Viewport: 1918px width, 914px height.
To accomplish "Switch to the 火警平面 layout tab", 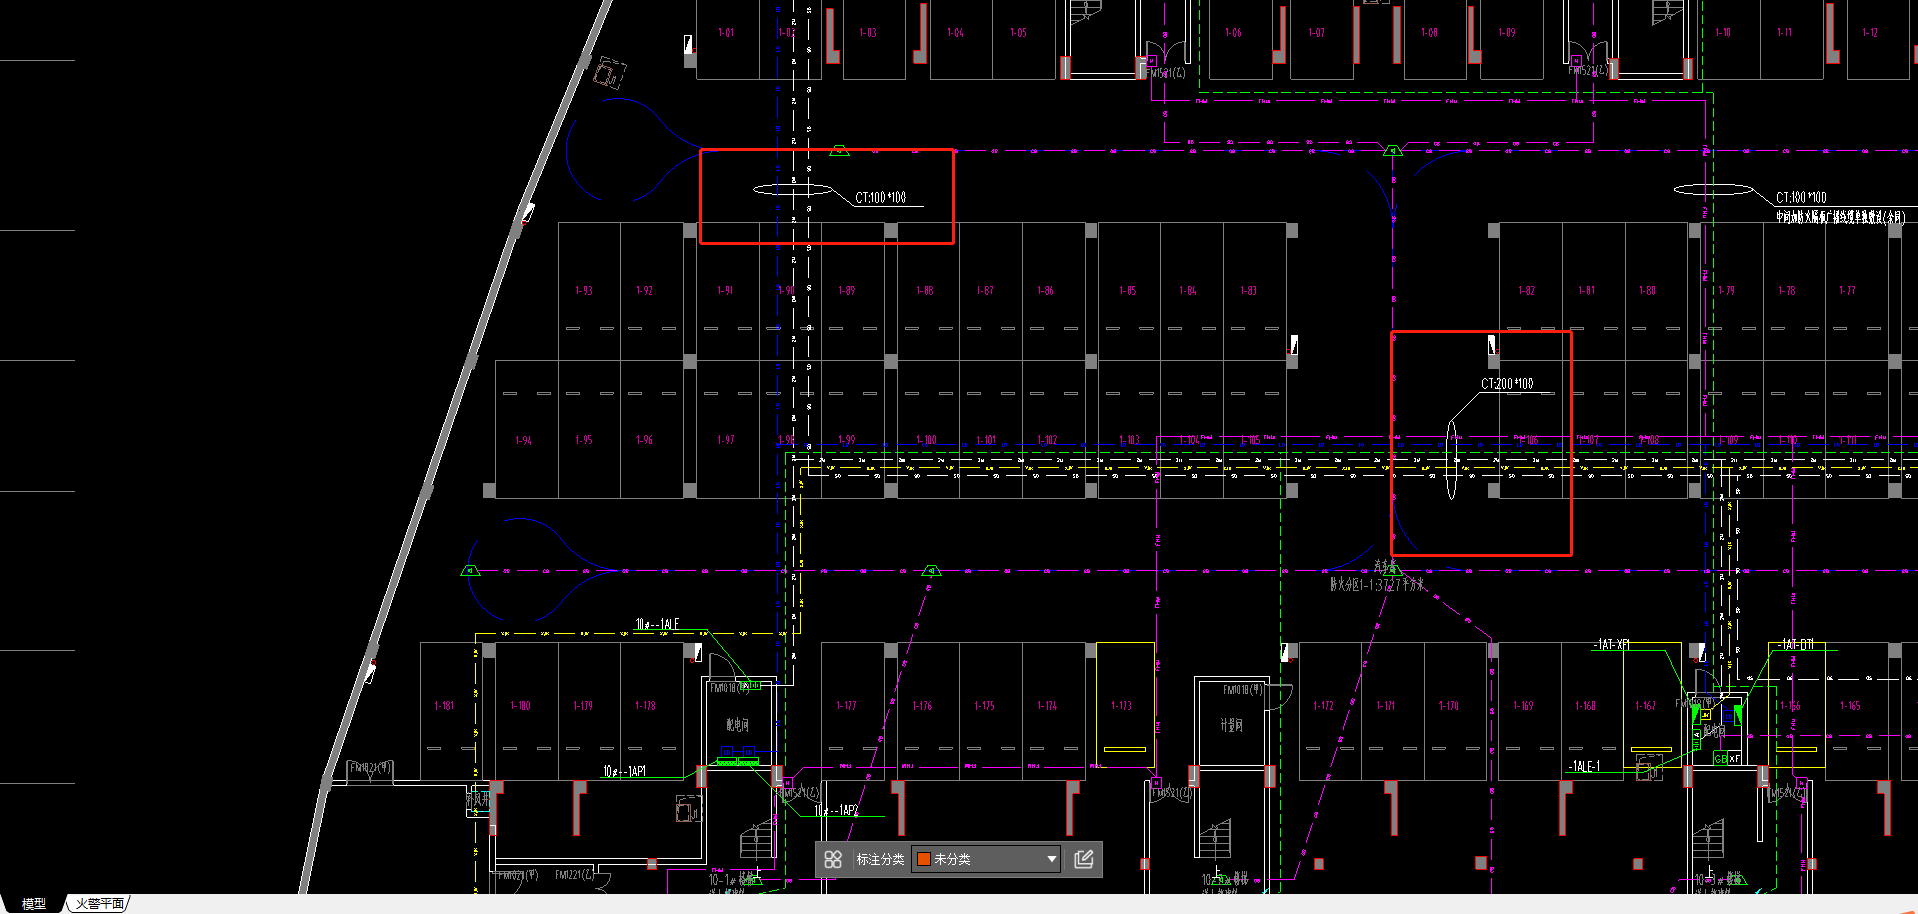I will [99, 903].
